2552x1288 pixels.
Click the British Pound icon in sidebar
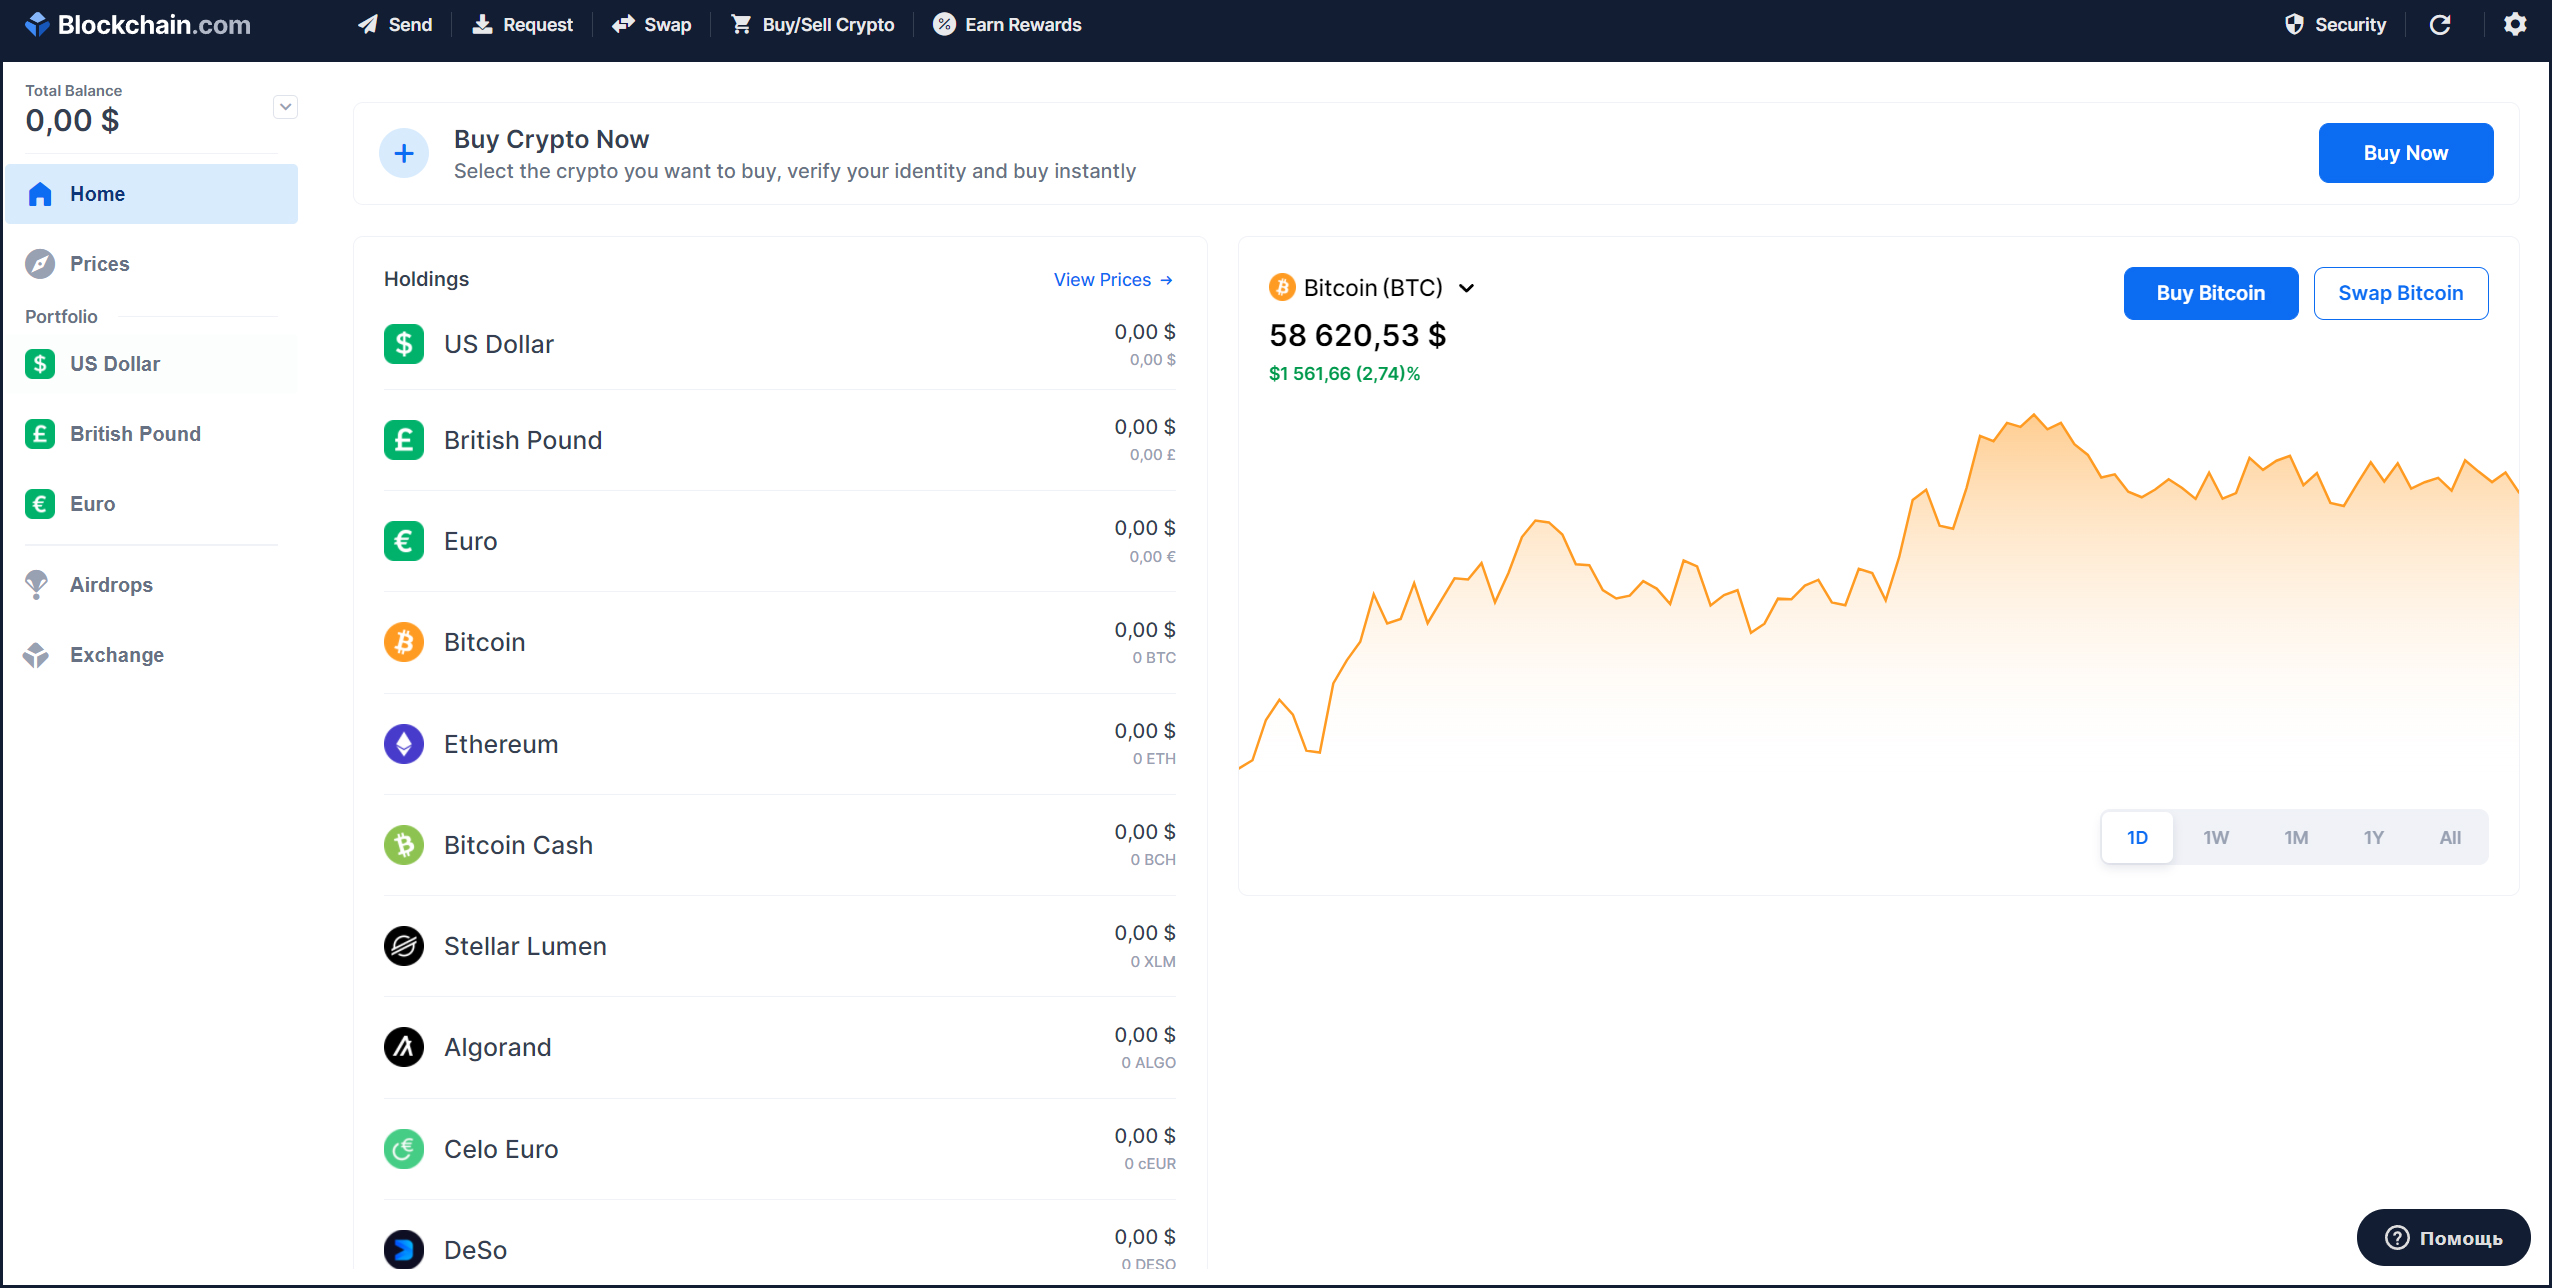[x=40, y=434]
